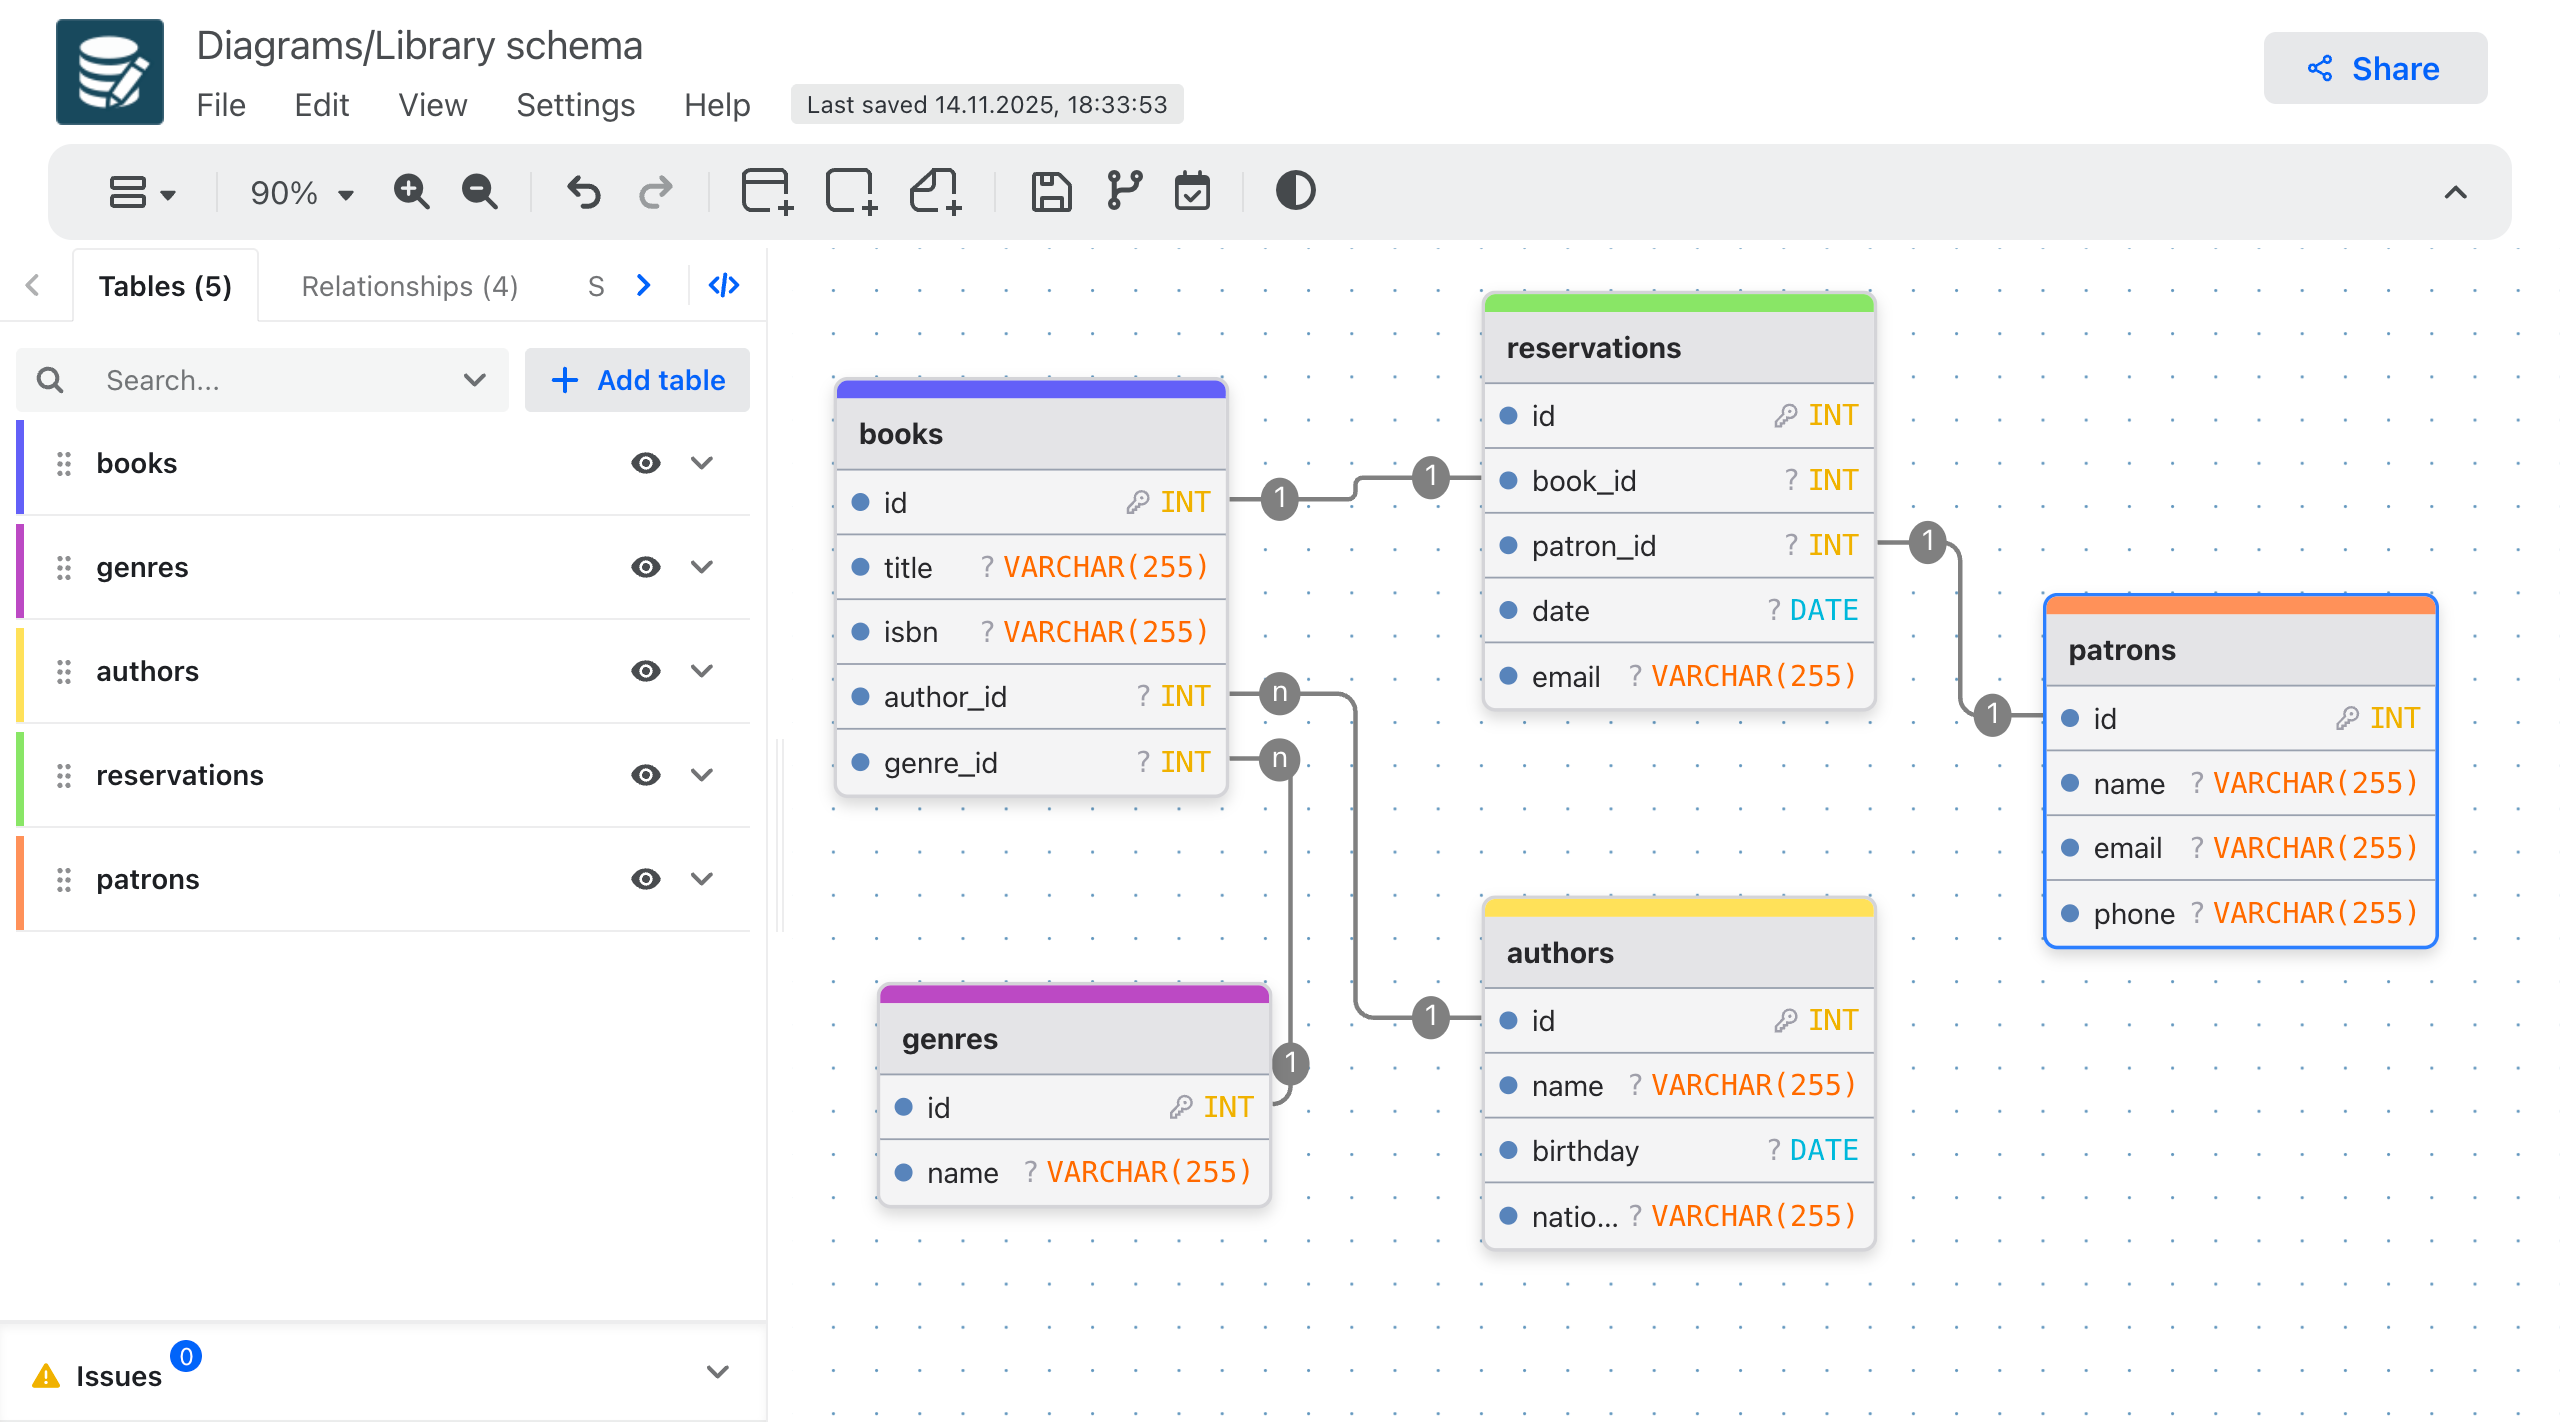Toggle visibility of the authors table
This screenshot has height=1422, width=2560.
(x=646, y=671)
